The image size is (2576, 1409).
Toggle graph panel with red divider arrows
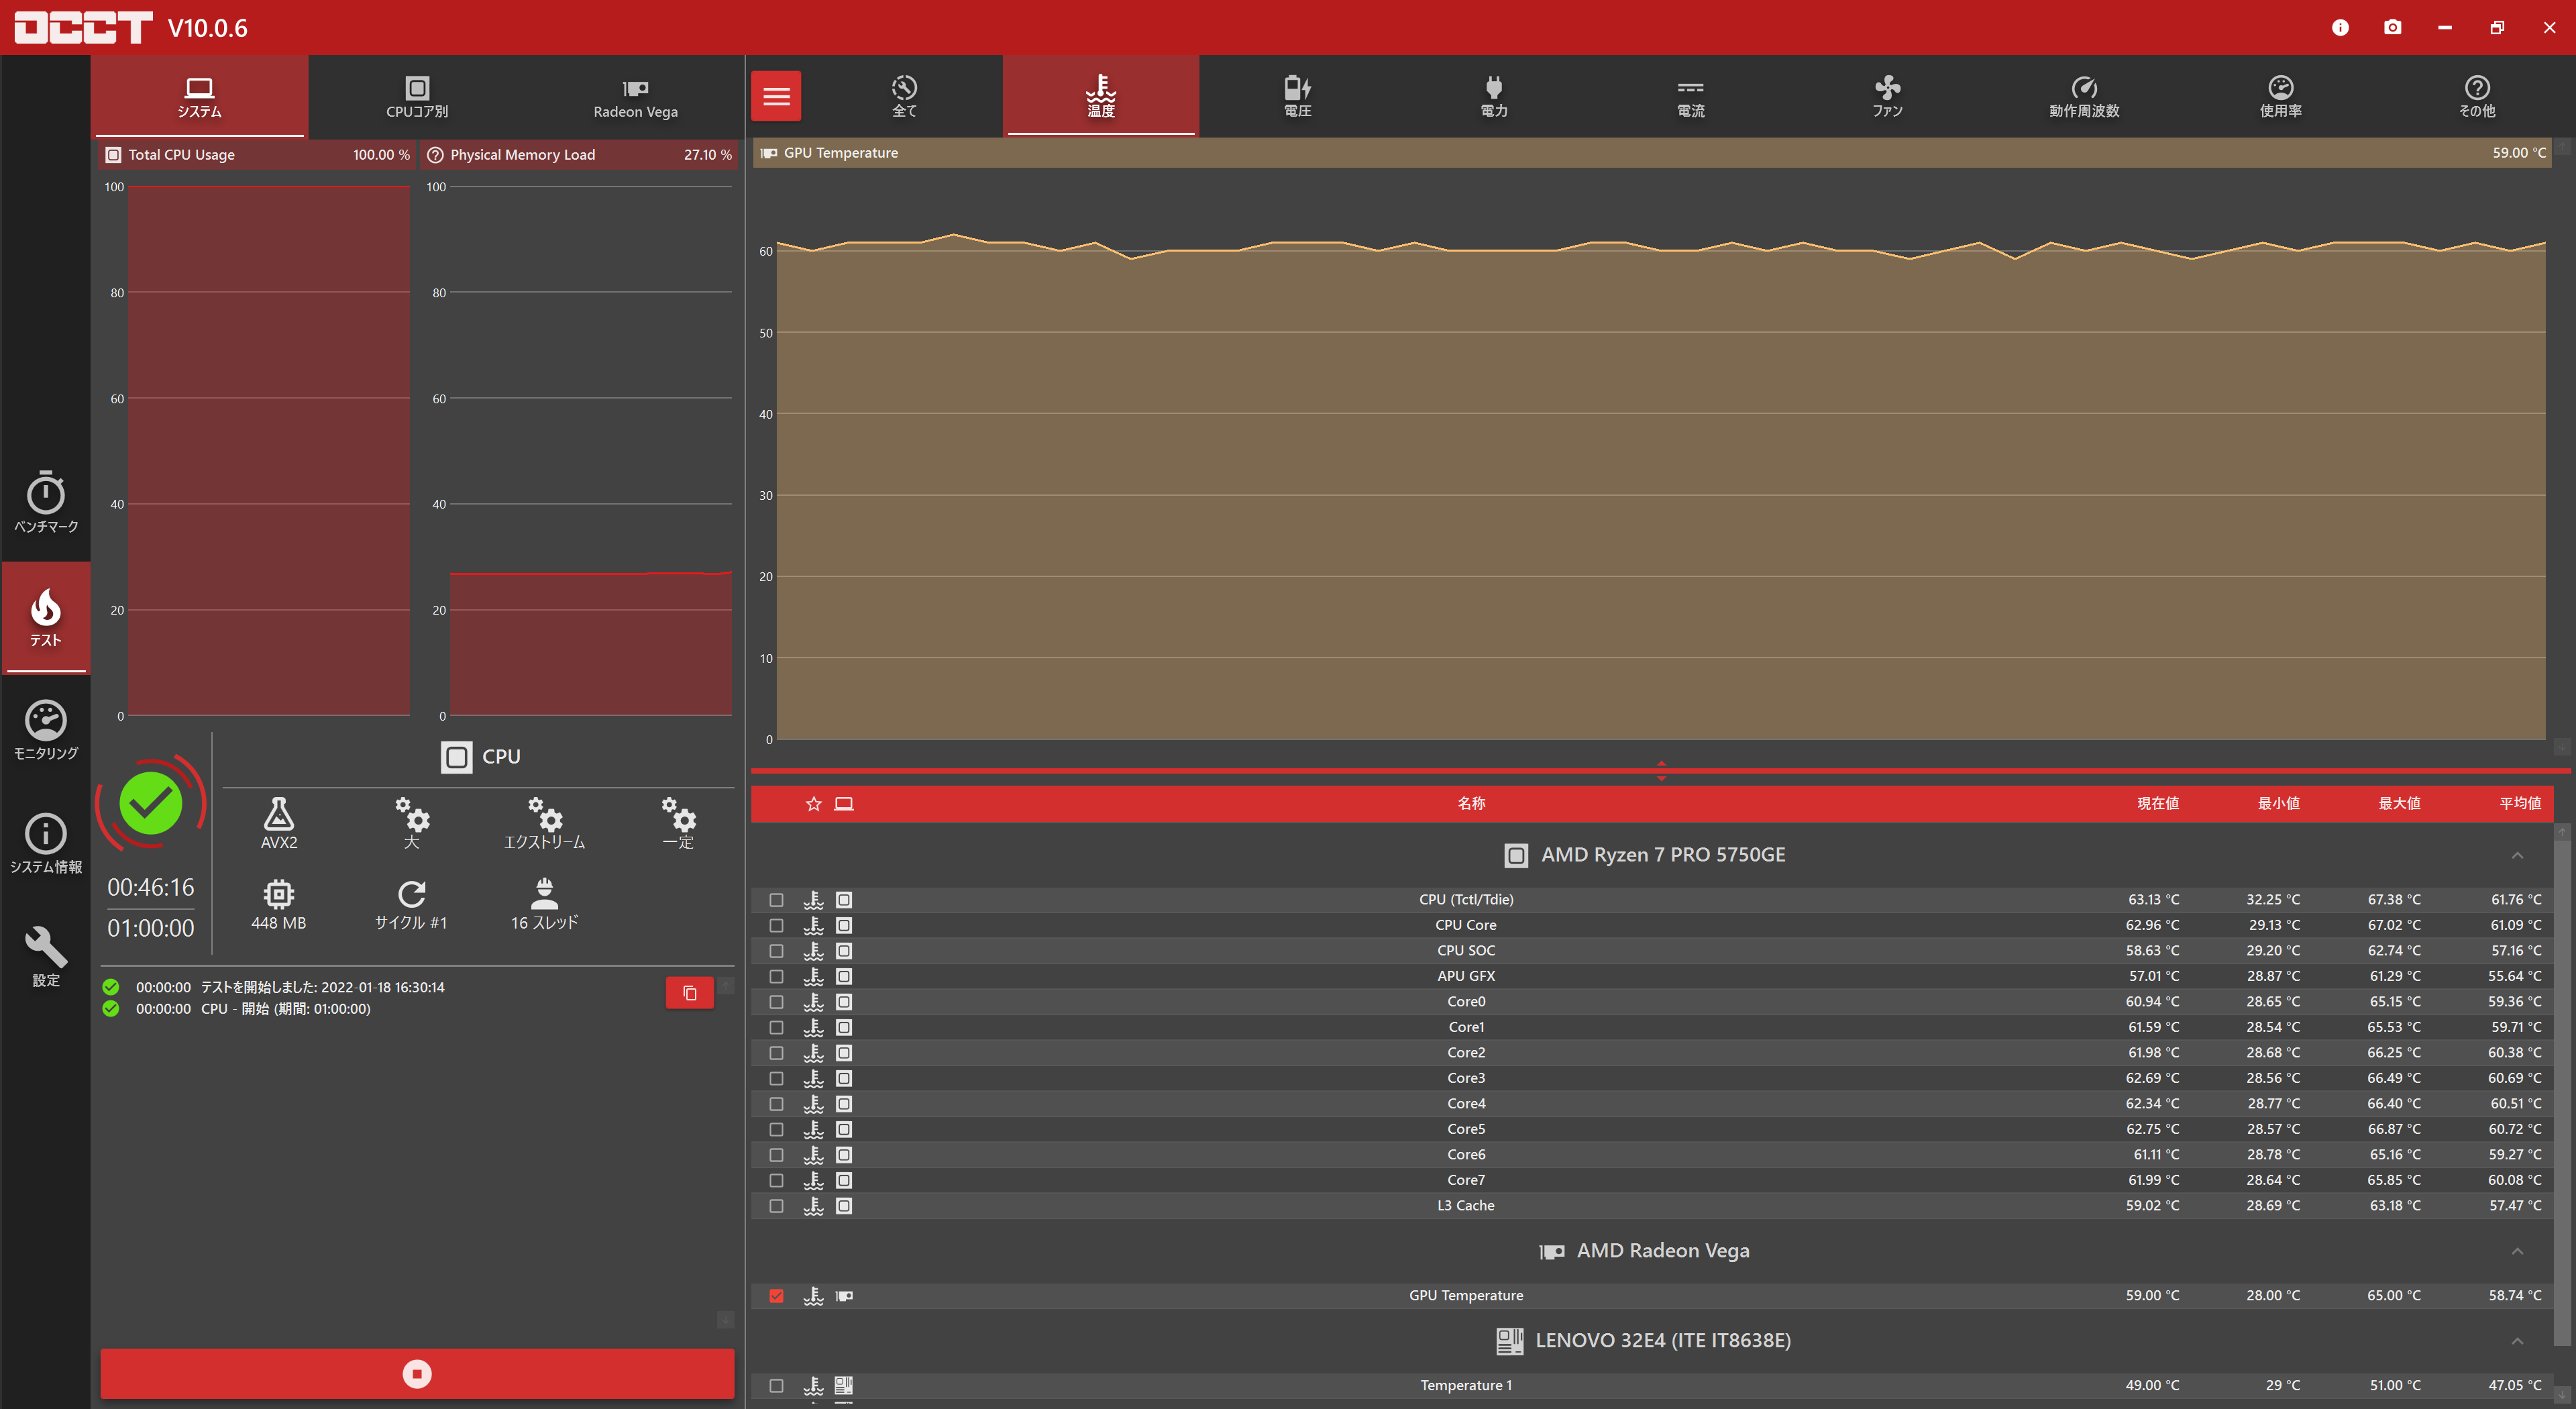pos(1661,770)
